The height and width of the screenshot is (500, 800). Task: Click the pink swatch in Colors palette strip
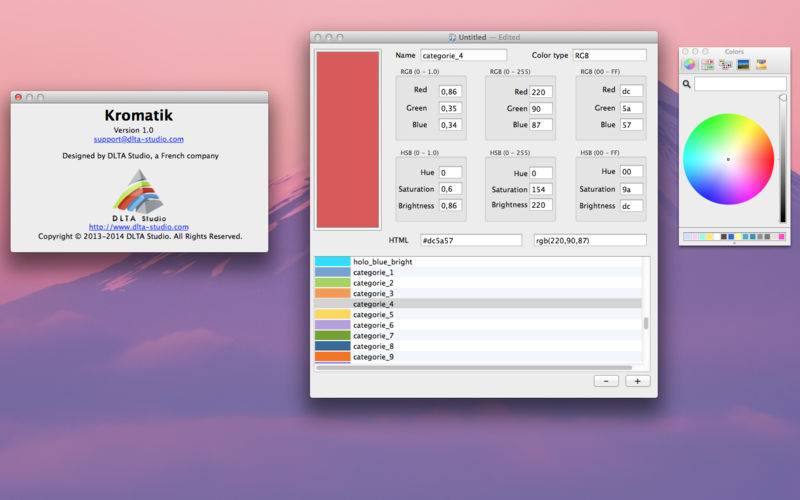pyautogui.click(x=782, y=236)
